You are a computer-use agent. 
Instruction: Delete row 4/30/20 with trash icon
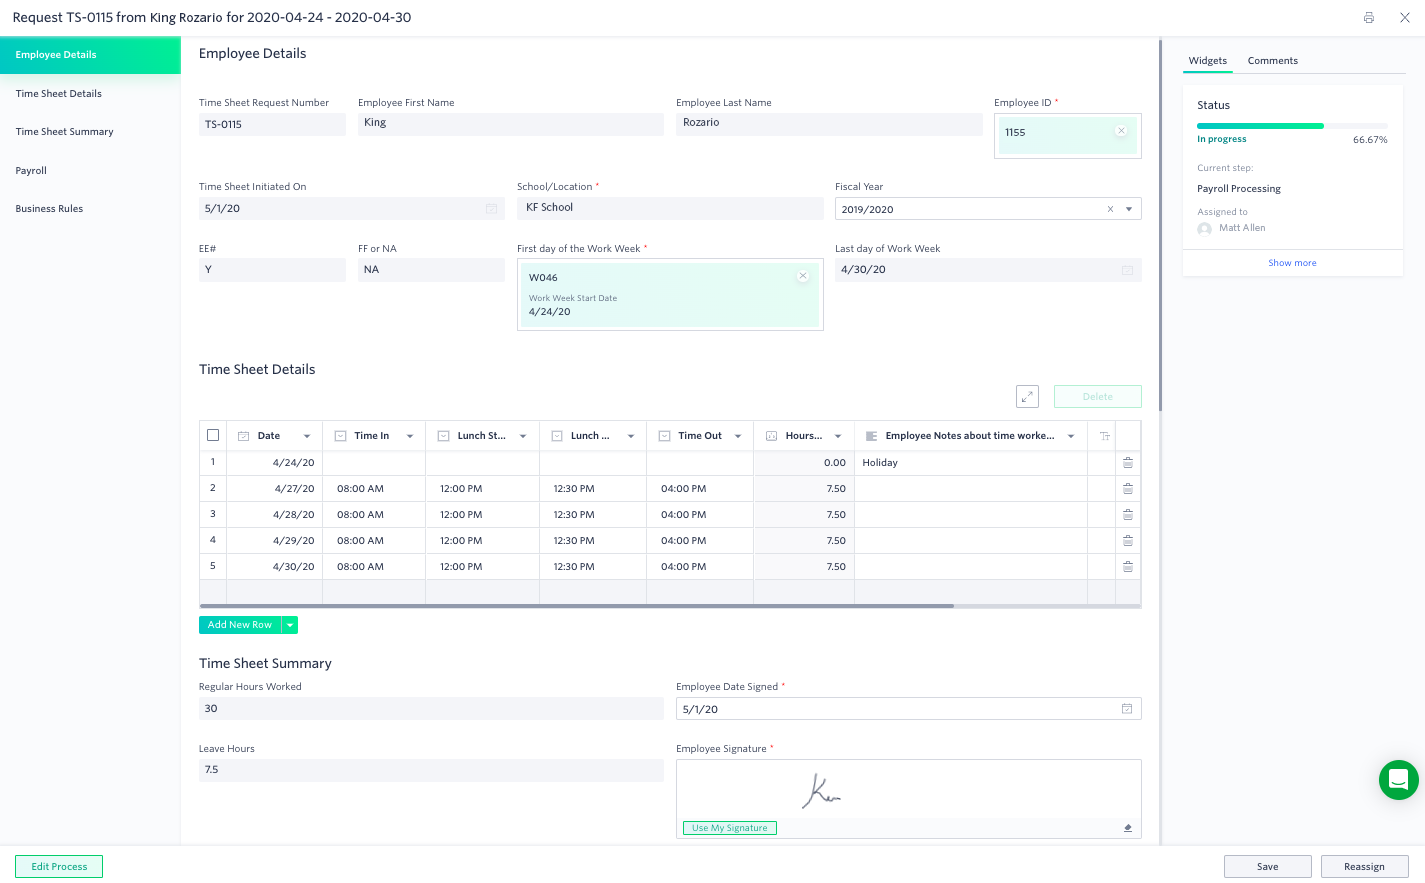pyautogui.click(x=1128, y=567)
